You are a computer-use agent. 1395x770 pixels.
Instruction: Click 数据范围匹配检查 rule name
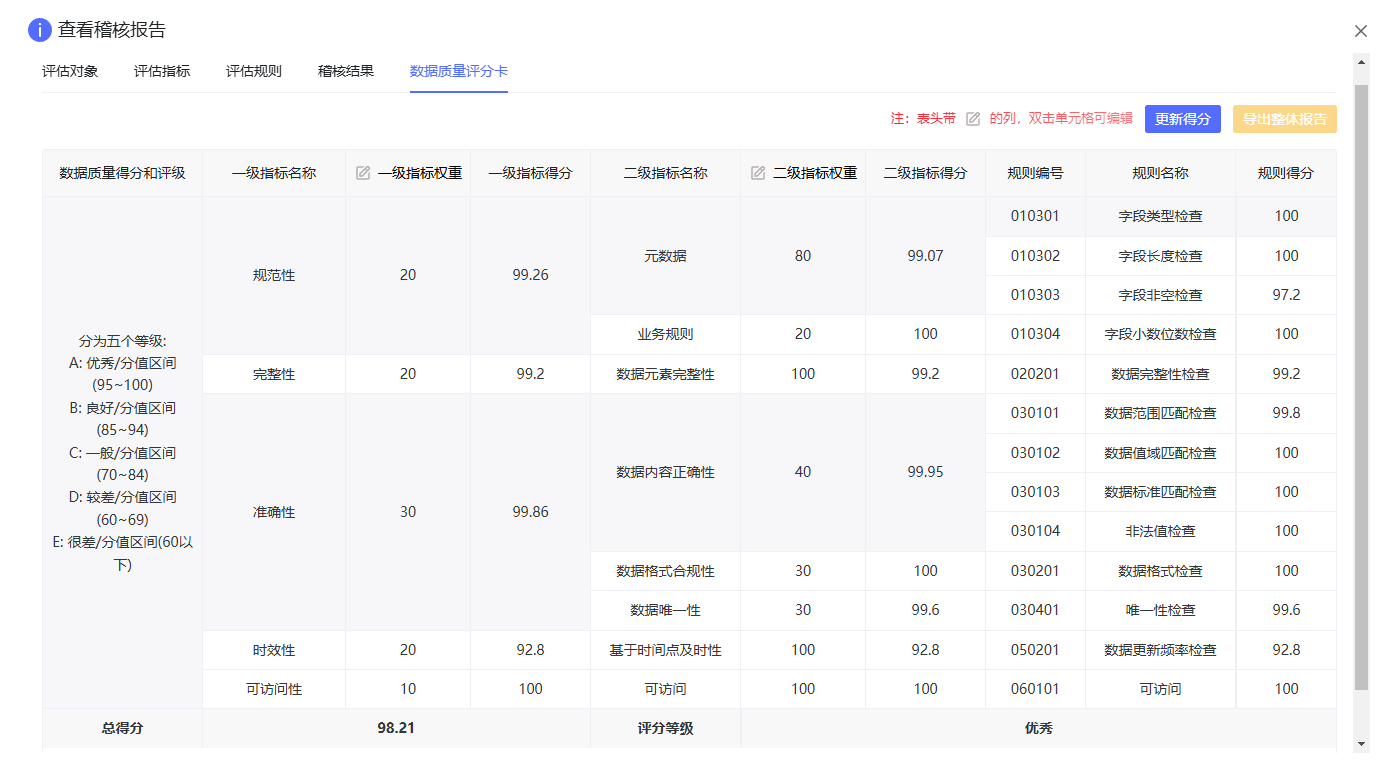pos(1160,413)
